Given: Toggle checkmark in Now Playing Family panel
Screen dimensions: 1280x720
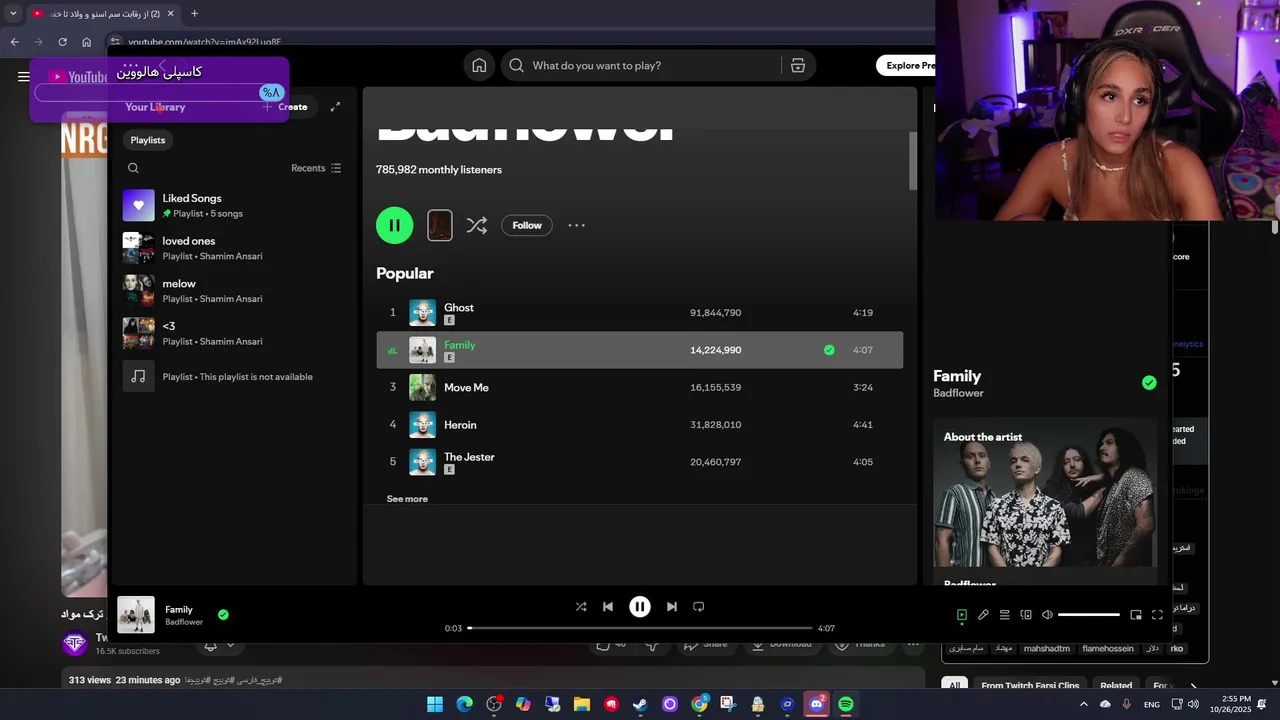Looking at the screenshot, I should [1149, 383].
